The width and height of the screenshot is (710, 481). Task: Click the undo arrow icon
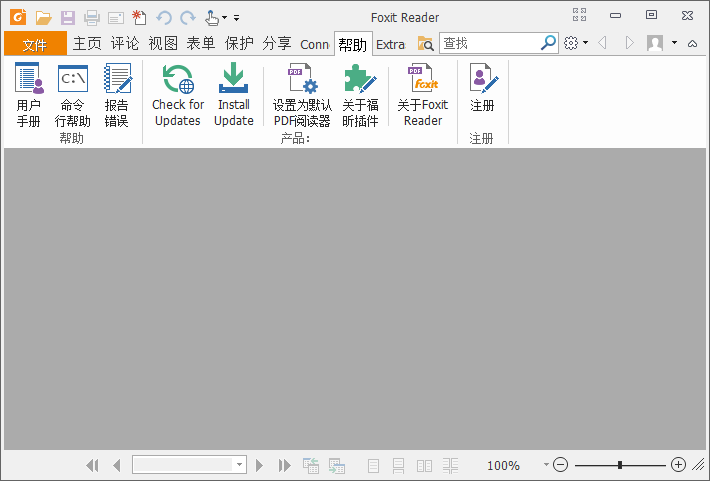pyautogui.click(x=163, y=18)
